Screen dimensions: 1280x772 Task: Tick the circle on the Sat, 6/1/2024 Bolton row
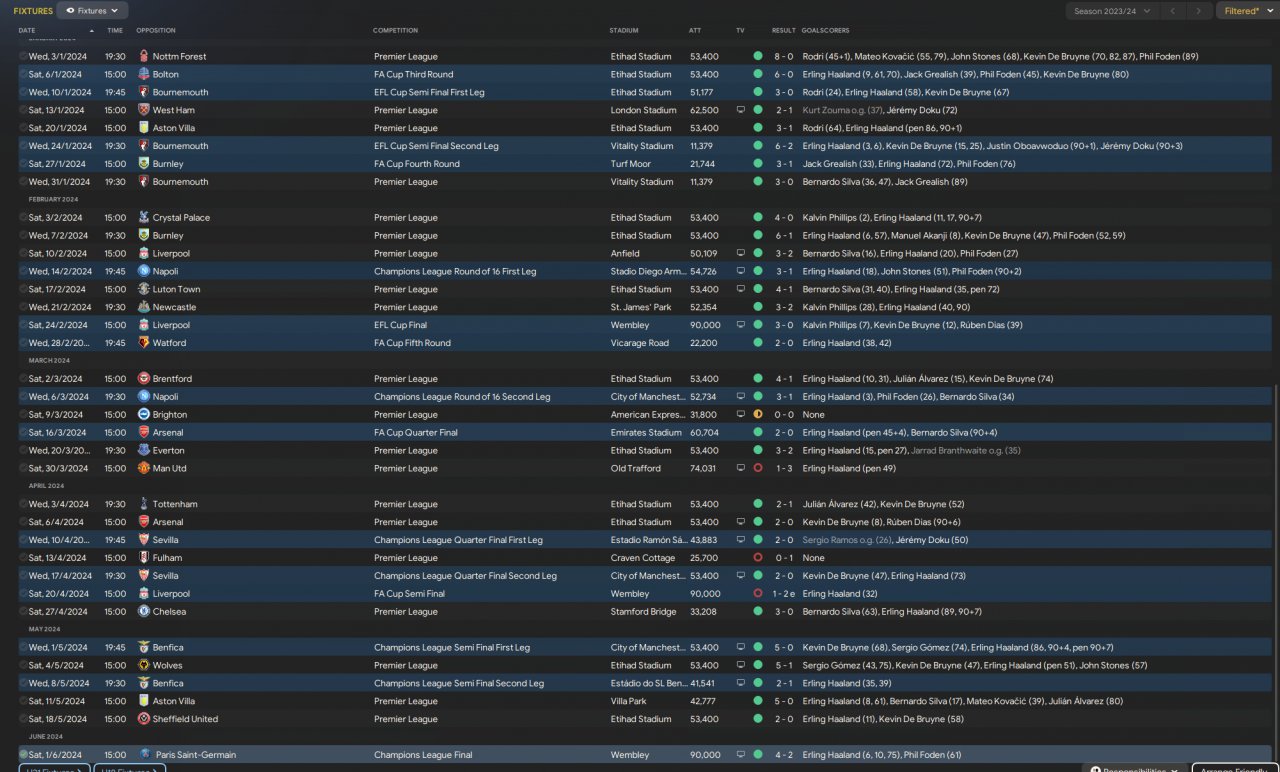point(23,75)
